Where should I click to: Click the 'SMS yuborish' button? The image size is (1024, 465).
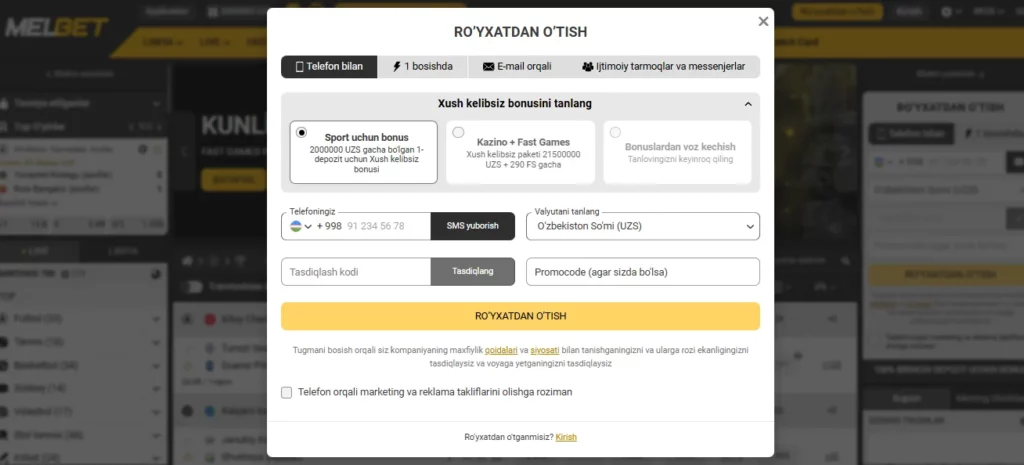[473, 226]
